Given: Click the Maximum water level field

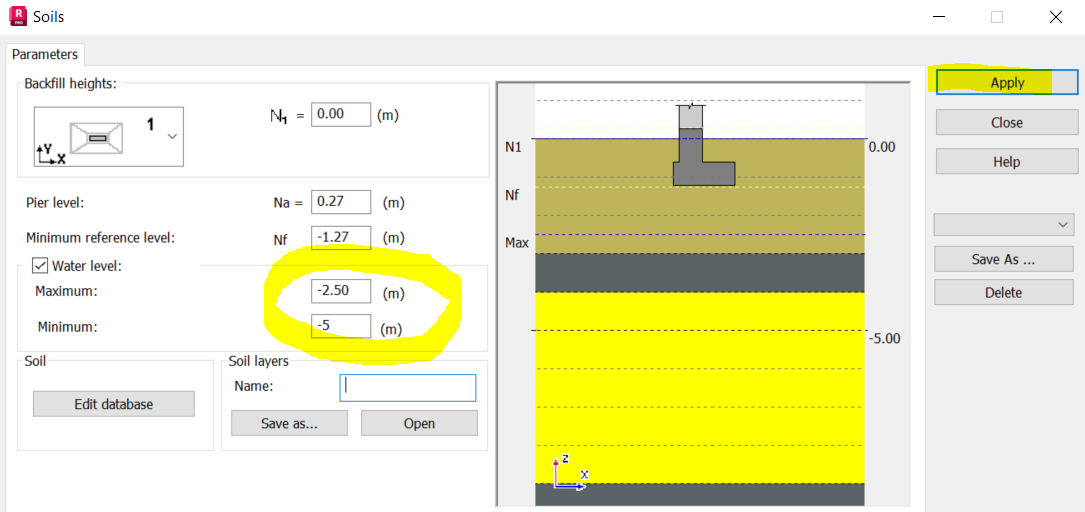Looking at the screenshot, I should coord(340,291).
